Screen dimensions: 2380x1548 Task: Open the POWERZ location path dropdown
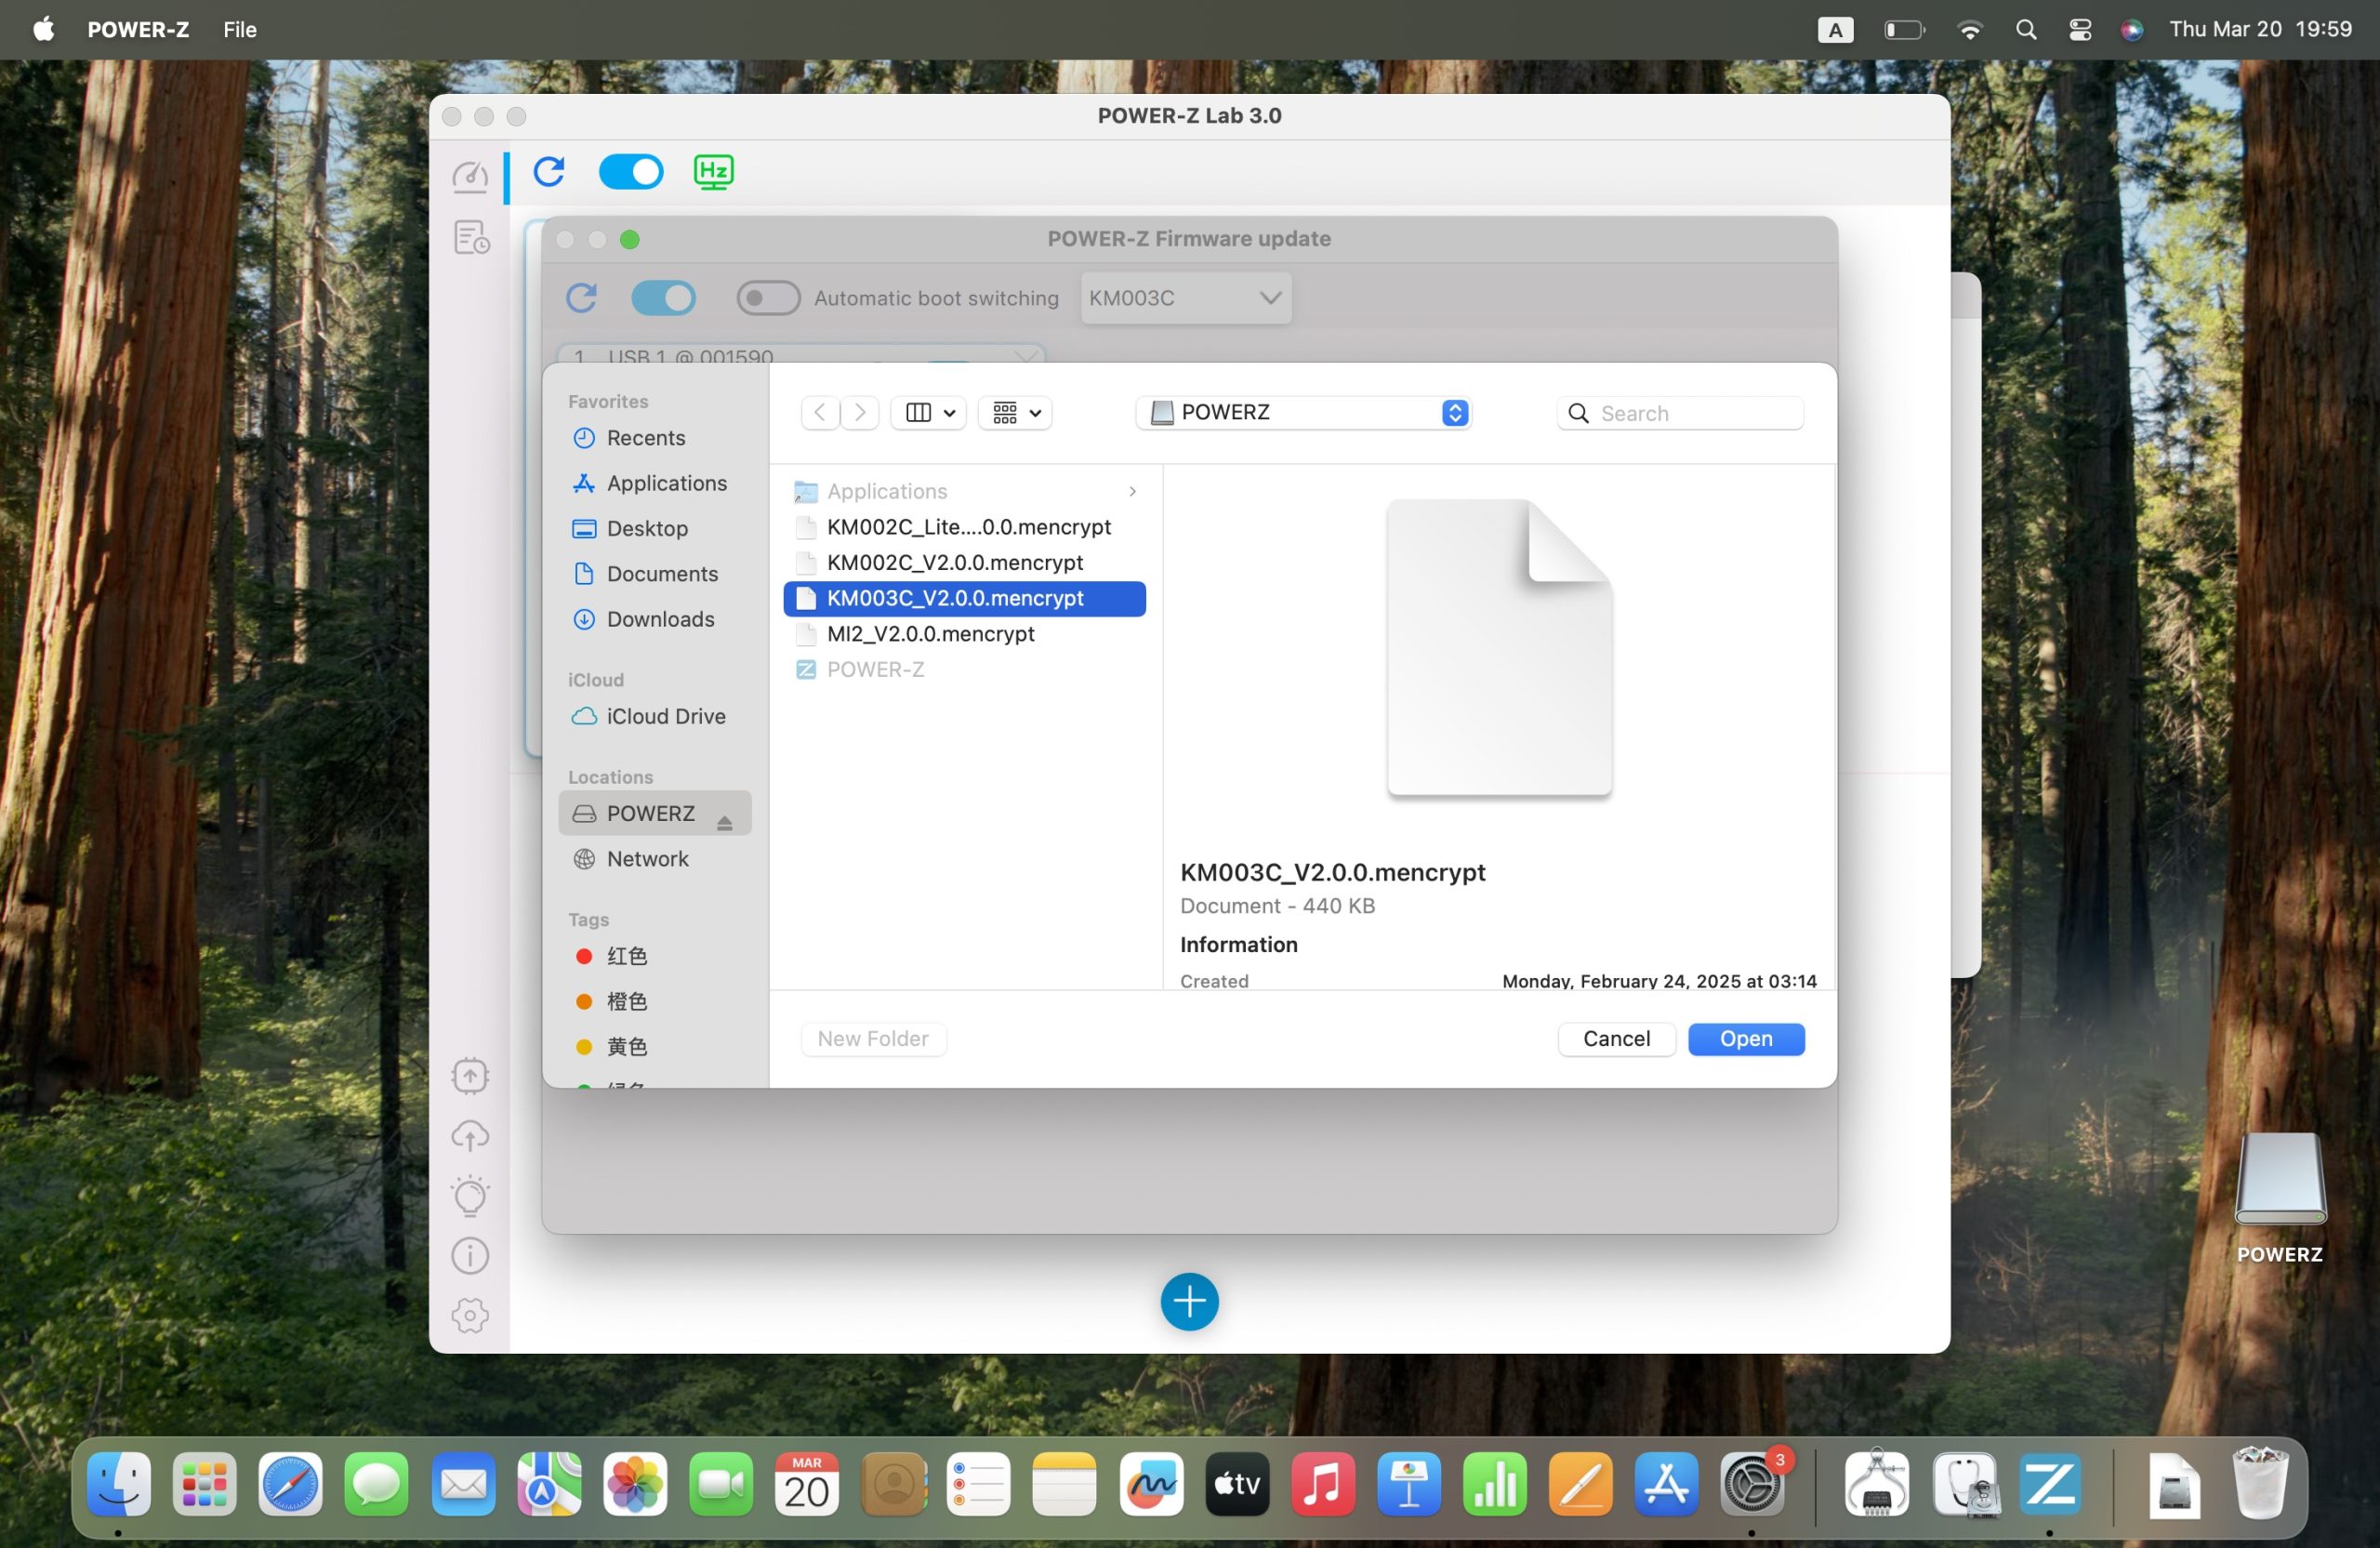point(1303,412)
